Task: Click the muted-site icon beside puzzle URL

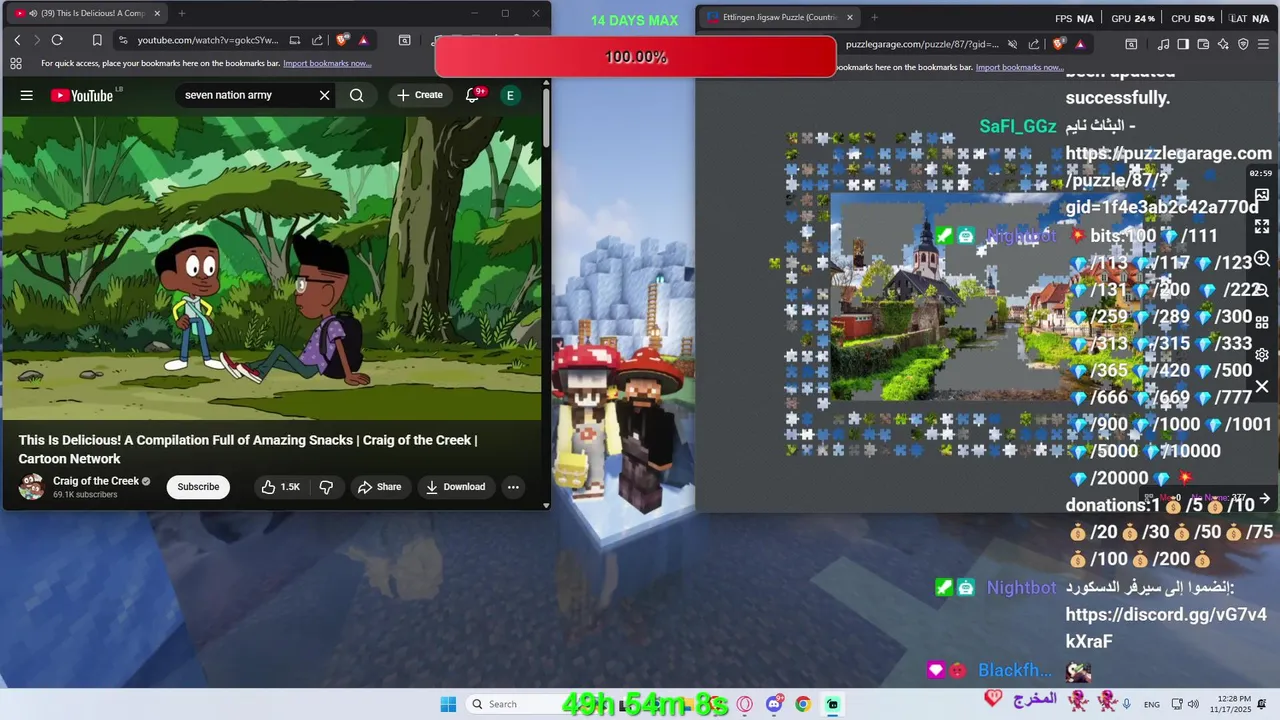Action: [1012, 44]
